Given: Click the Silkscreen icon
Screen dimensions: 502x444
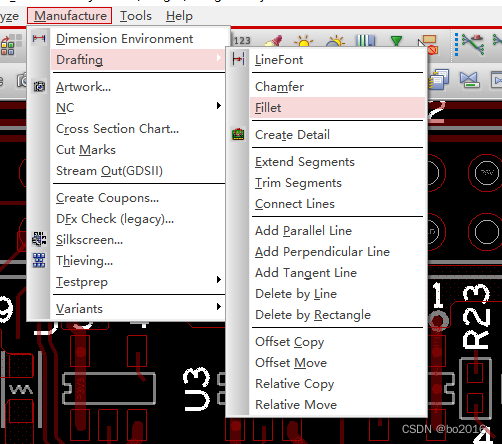Looking at the screenshot, I should click(39, 239).
